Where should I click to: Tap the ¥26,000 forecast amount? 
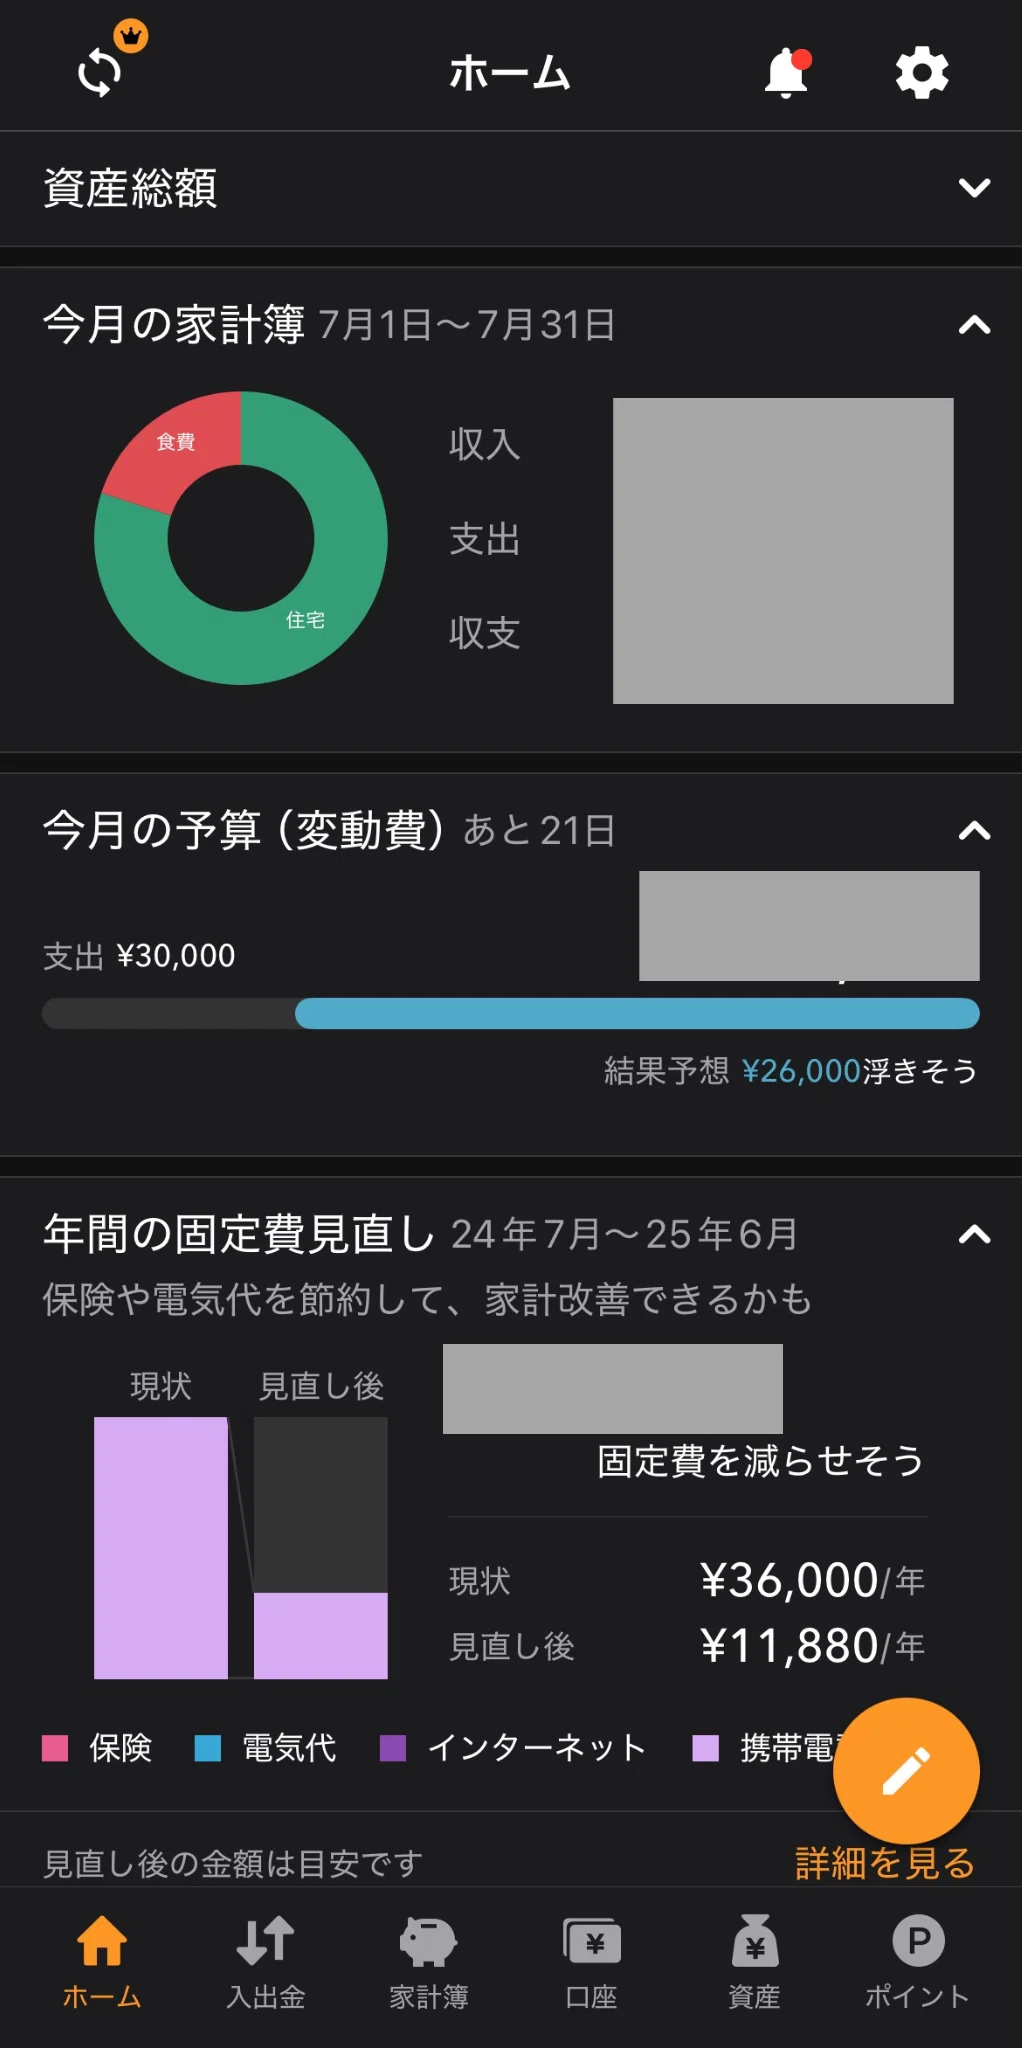801,1071
